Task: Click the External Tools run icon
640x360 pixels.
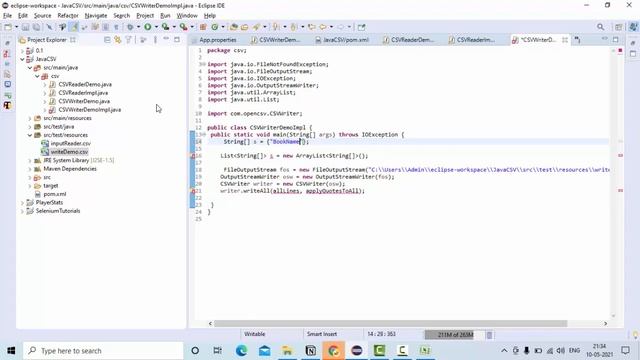Action: (x=183, y=27)
